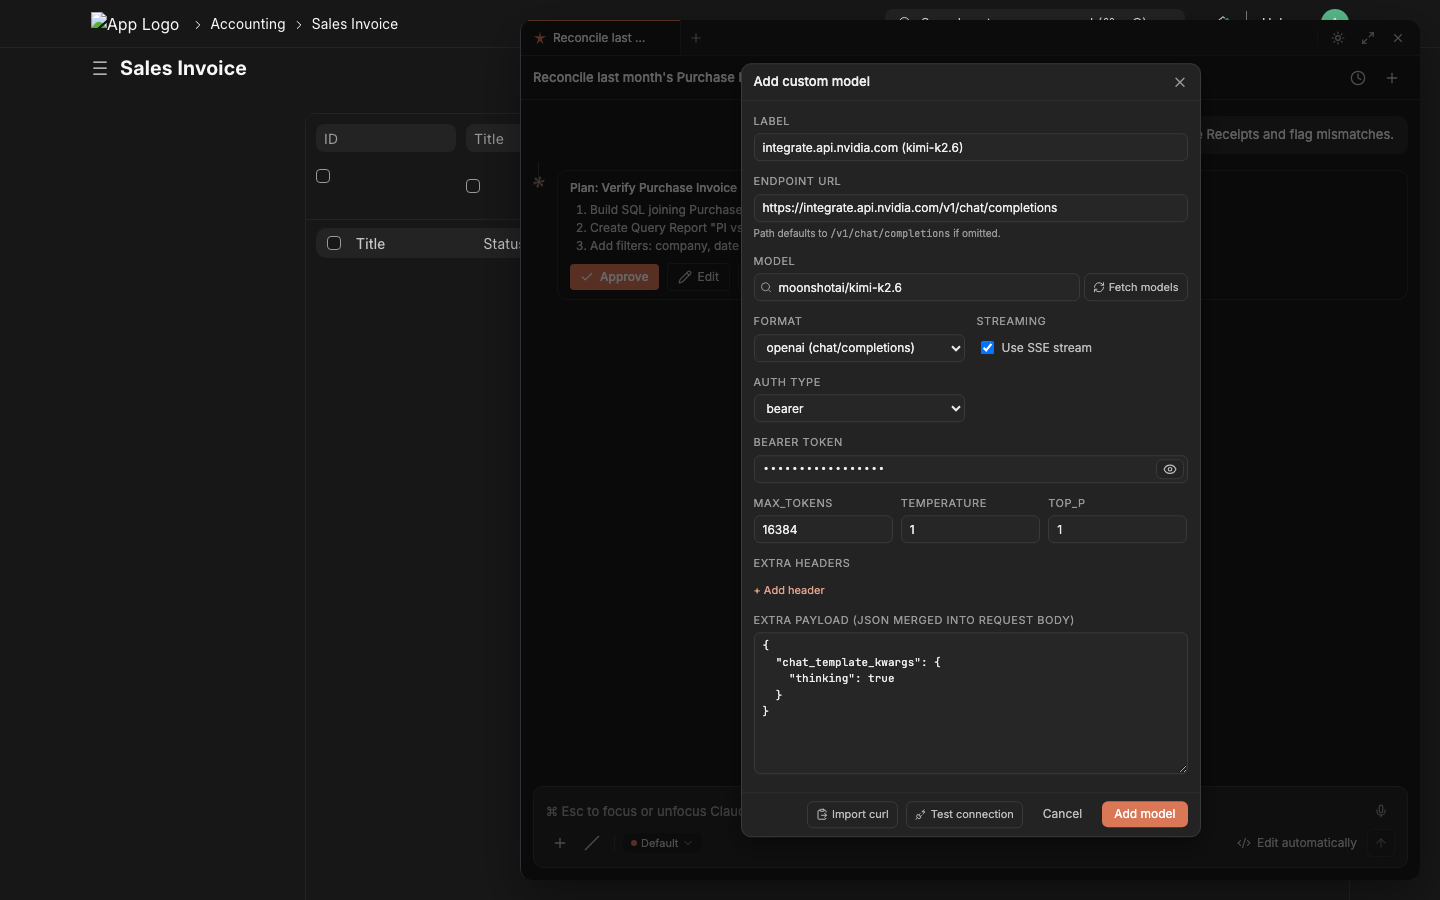Close the assistant panel
The image size is (1440, 900).
(1398, 38)
